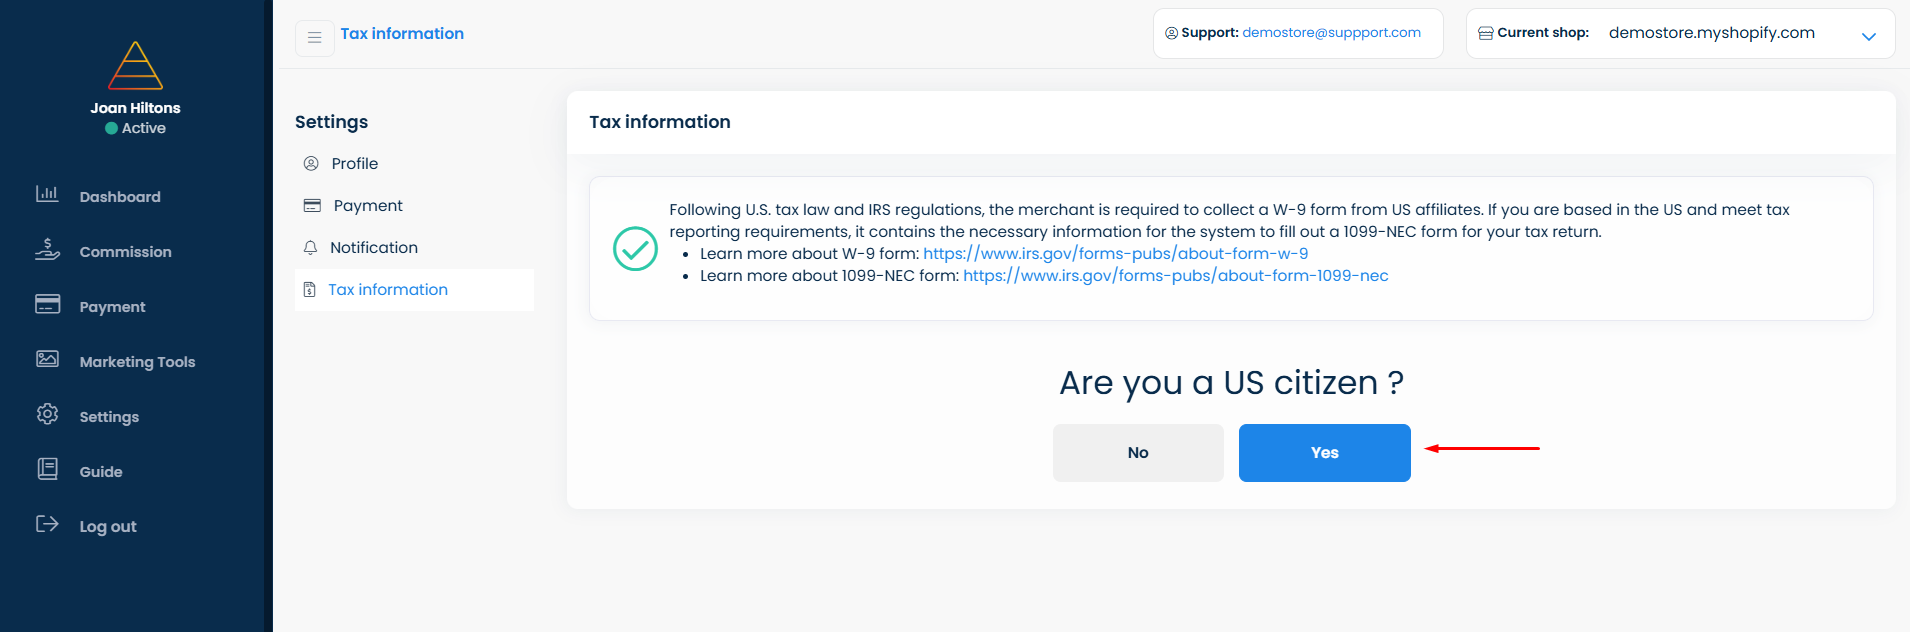Open the demostore.myshopify.com shop selector
This screenshot has height=632, width=1910.
point(1711,33)
